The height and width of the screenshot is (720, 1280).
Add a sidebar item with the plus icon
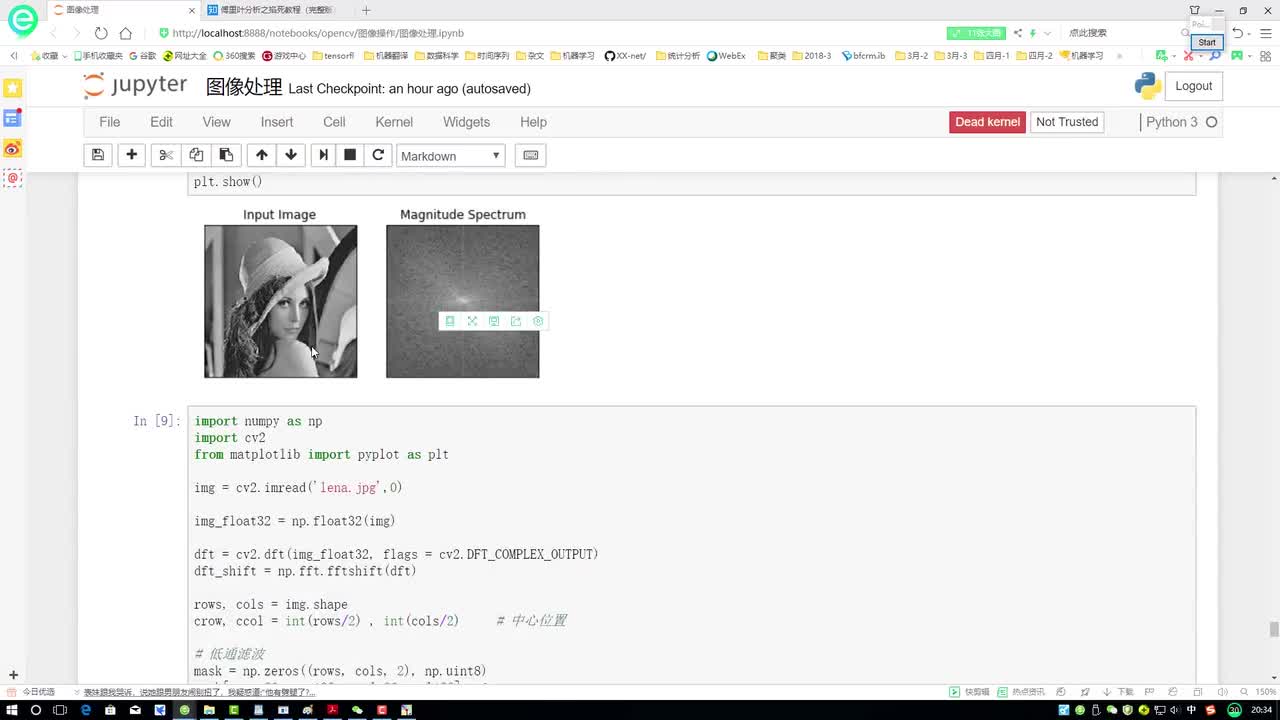[x=13, y=675]
